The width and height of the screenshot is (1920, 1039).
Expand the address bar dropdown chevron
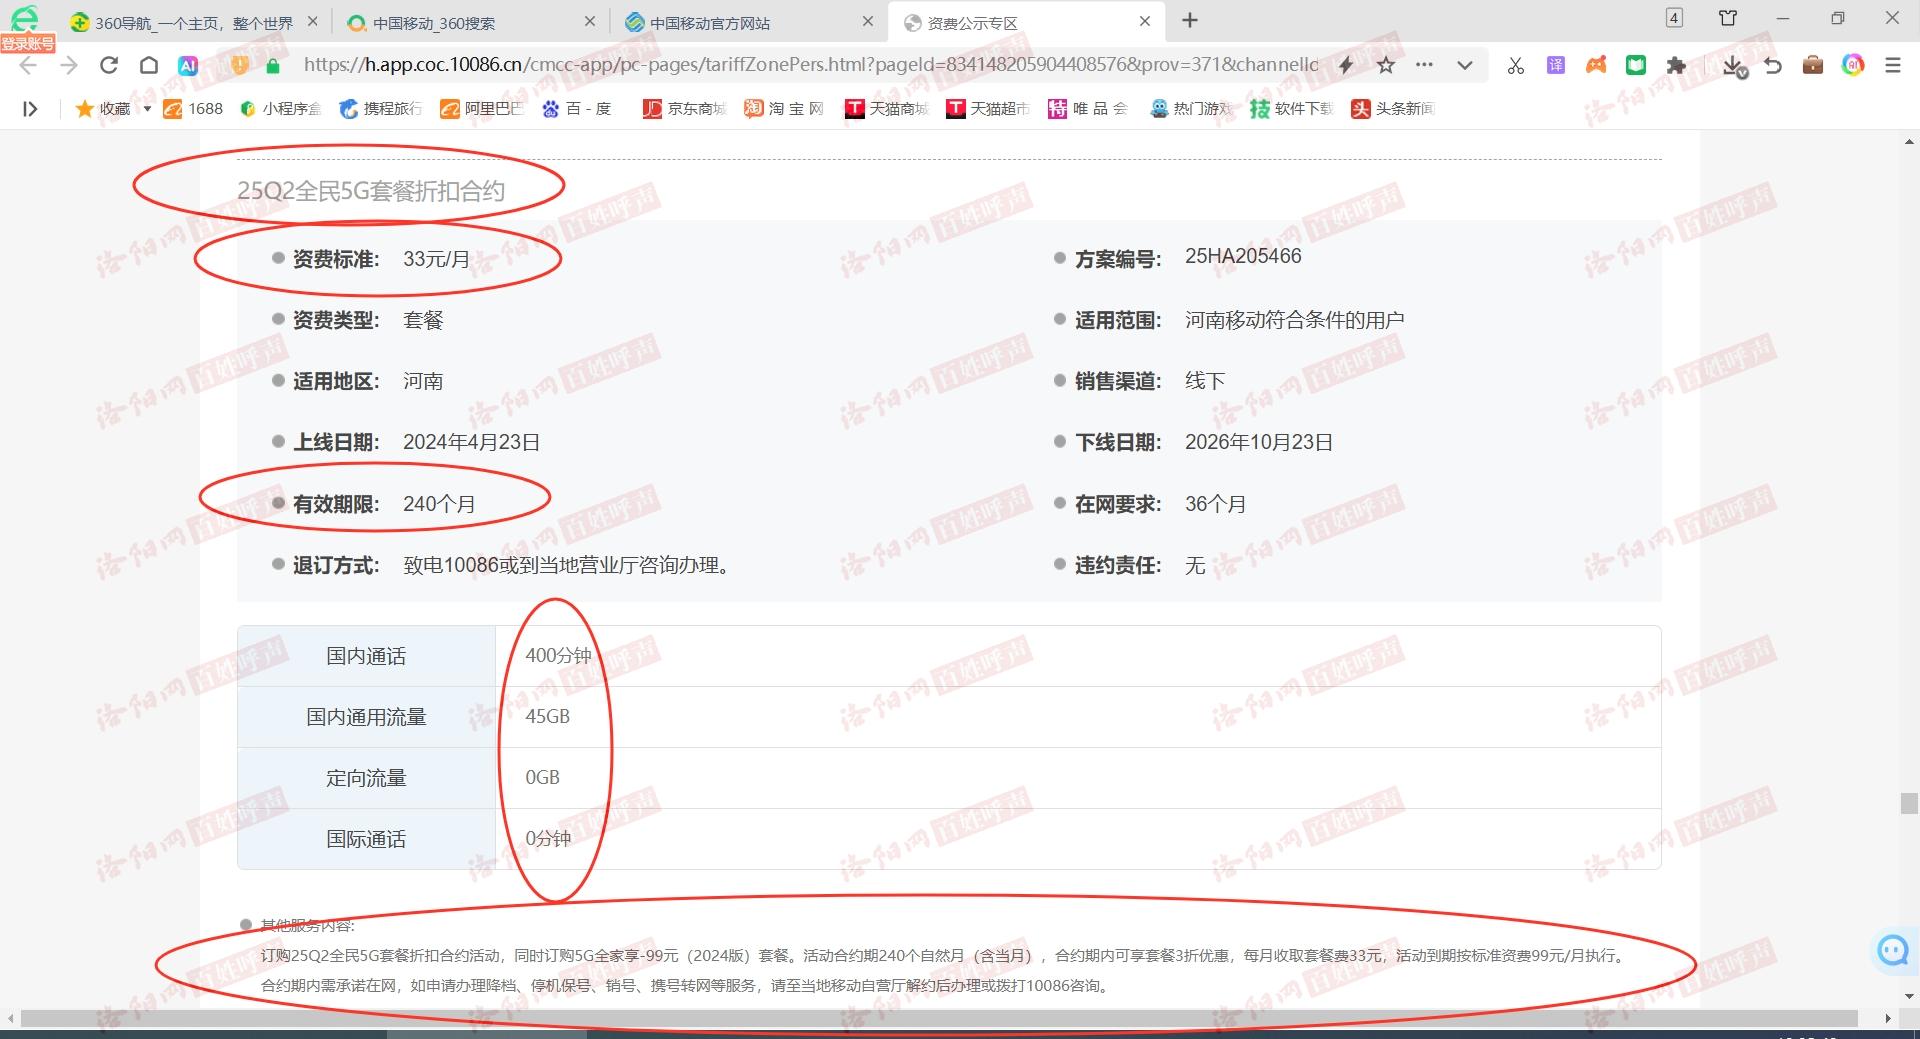tap(1465, 65)
